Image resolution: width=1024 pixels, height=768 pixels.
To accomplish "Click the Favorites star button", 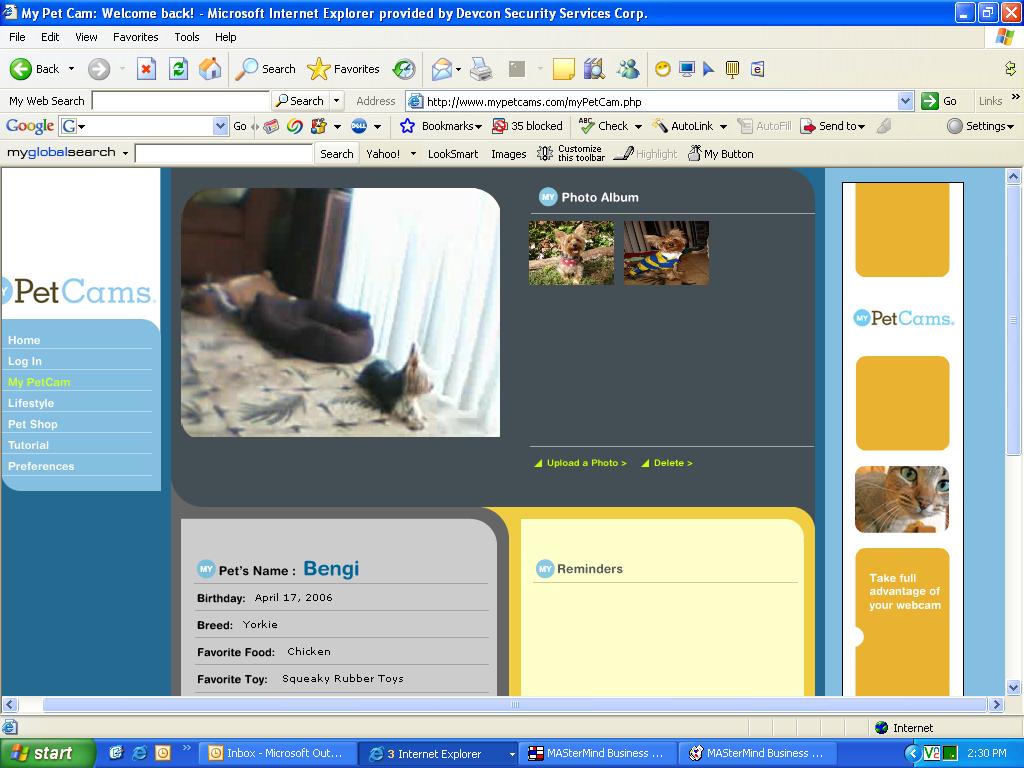I will pyautogui.click(x=344, y=69).
